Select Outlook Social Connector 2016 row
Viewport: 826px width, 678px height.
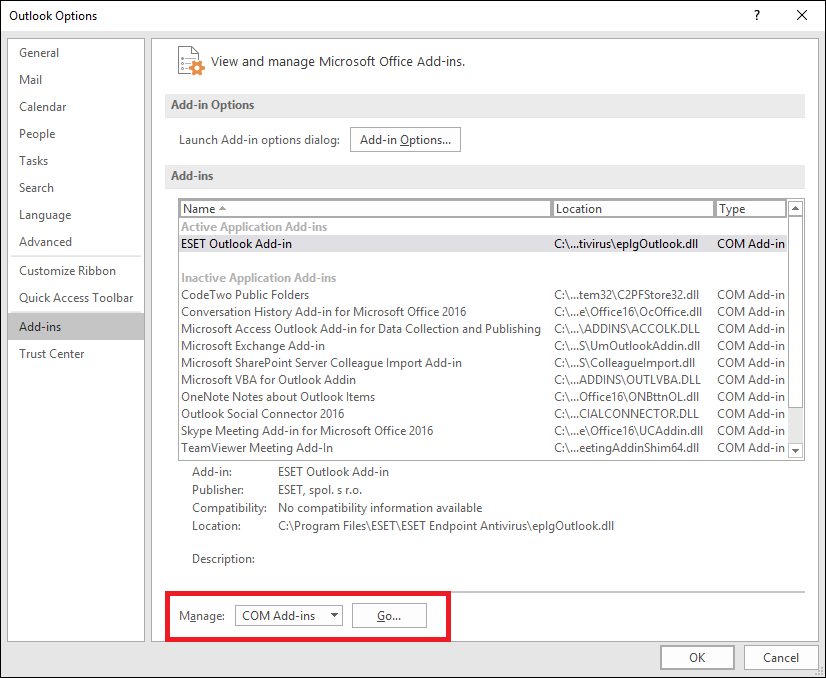pos(483,414)
